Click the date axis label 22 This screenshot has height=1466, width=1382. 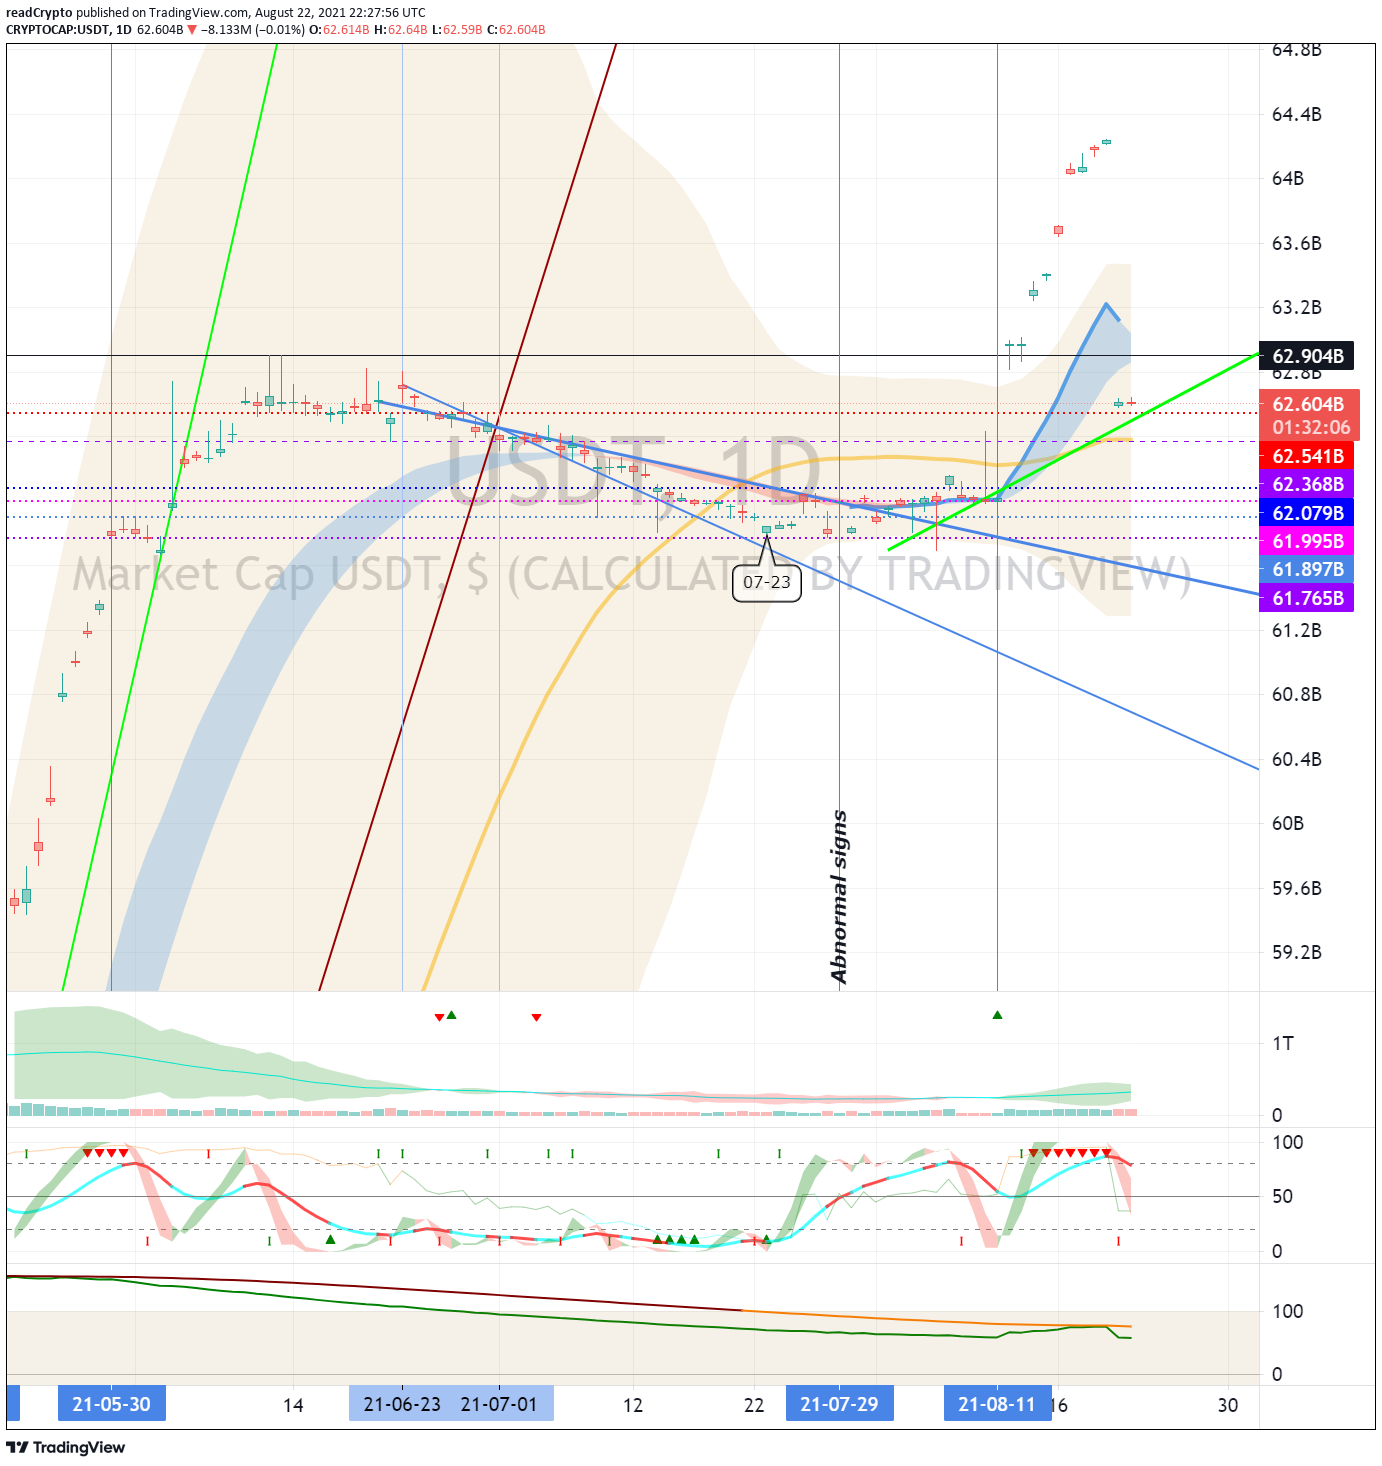754,1405
